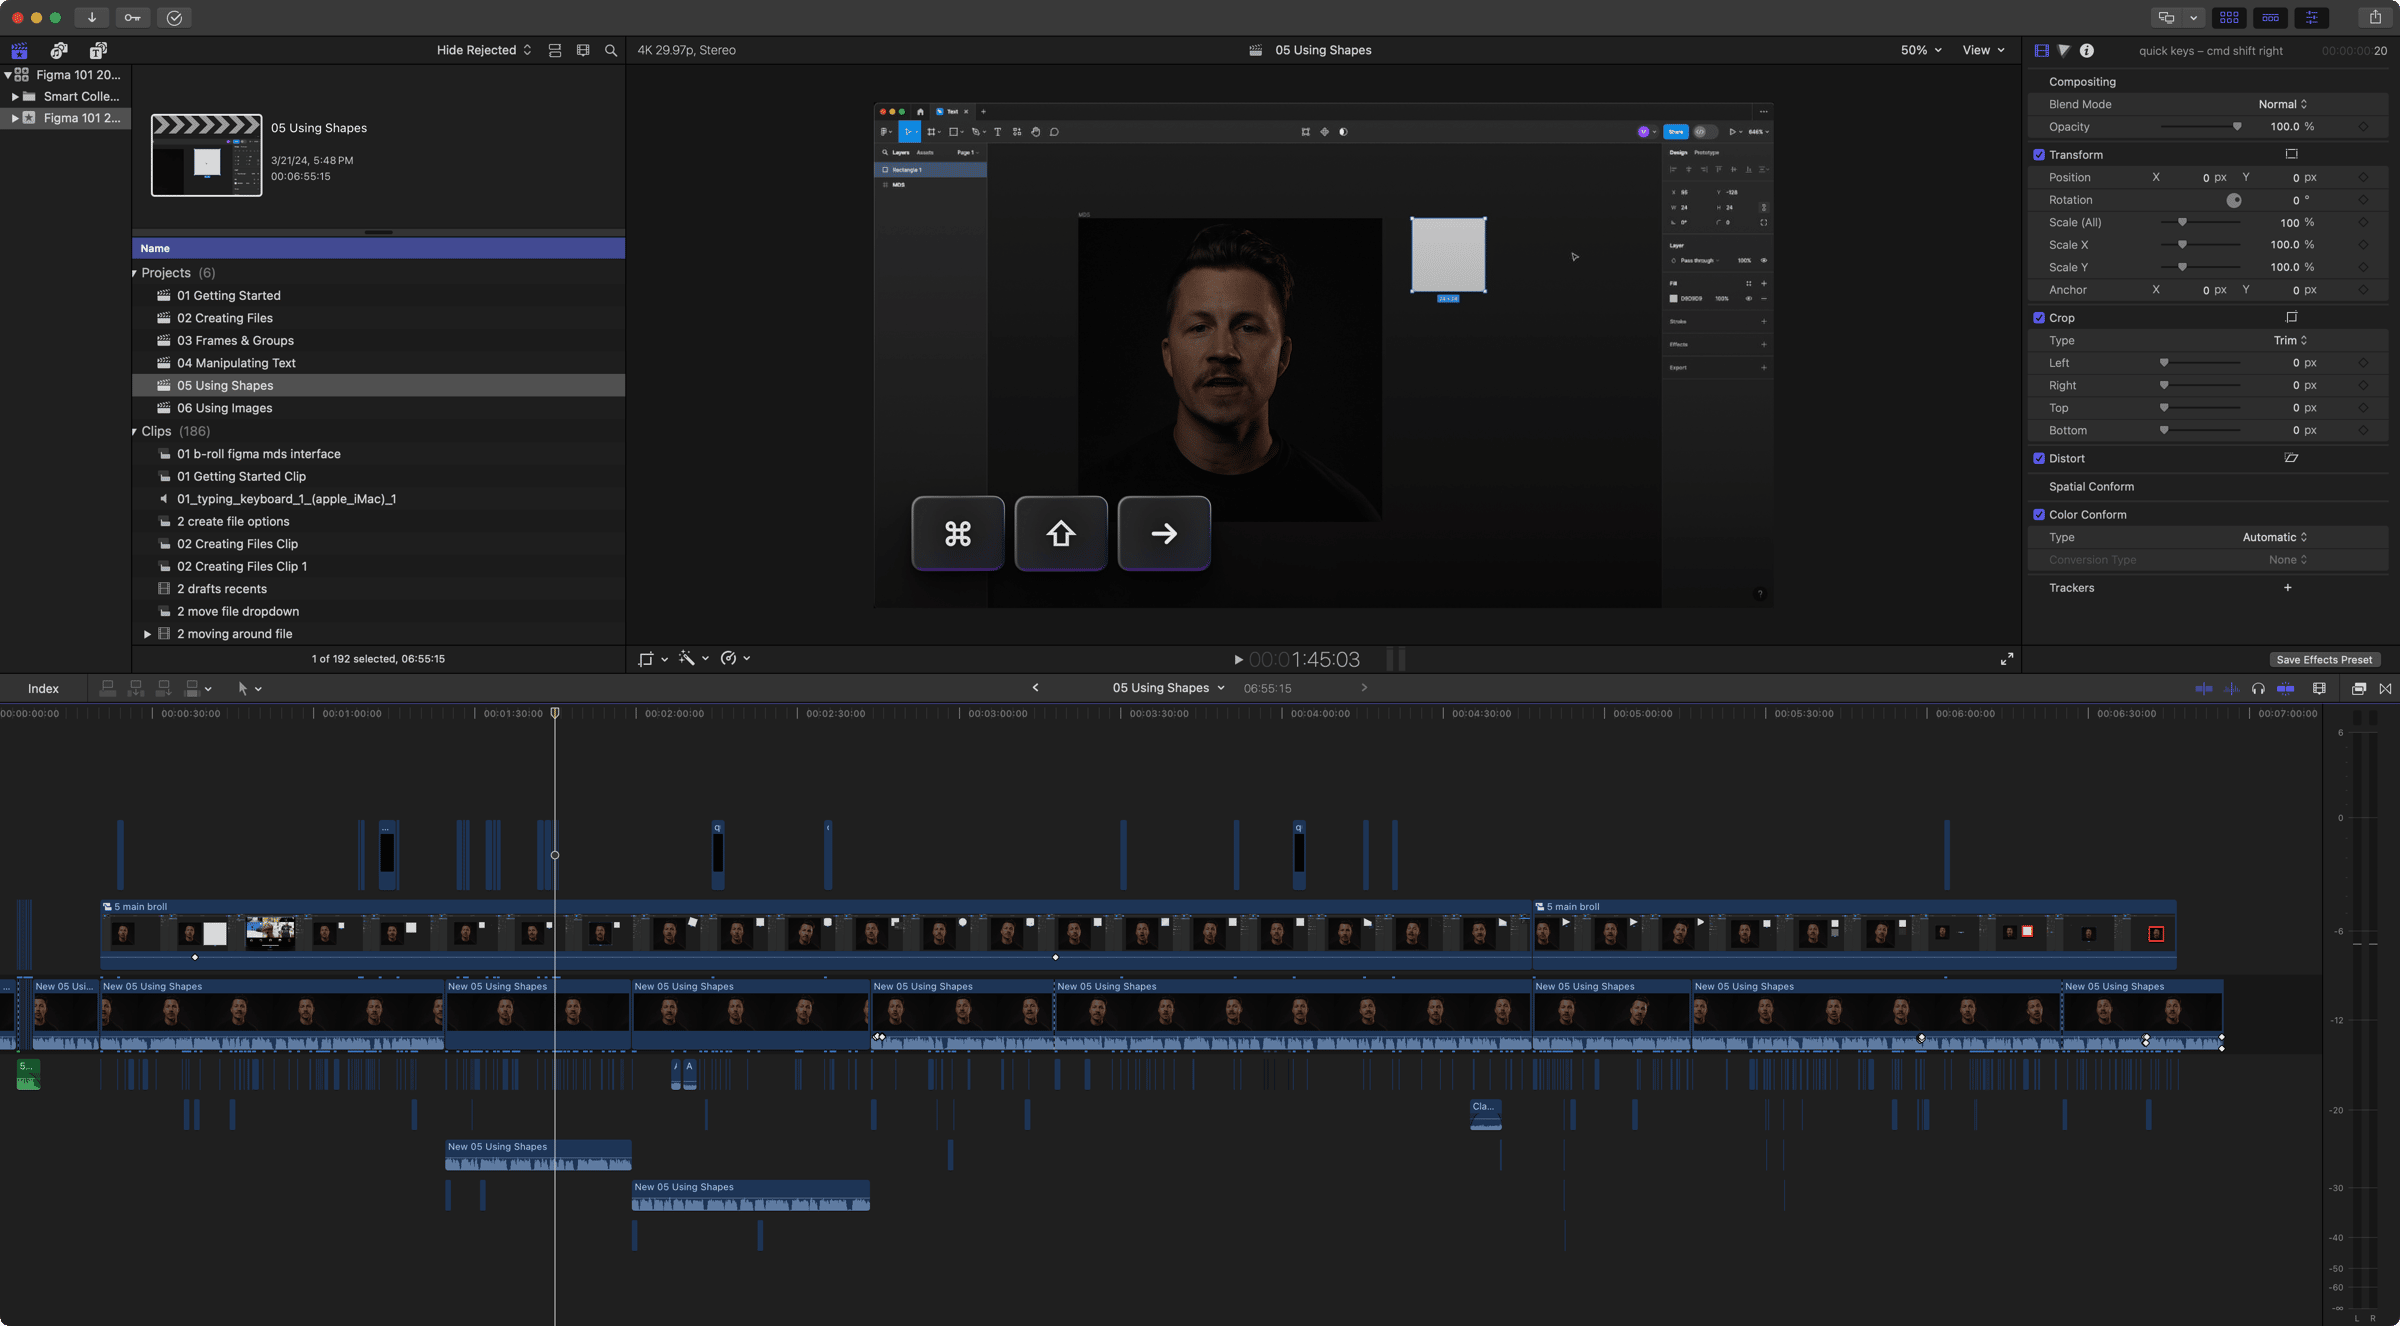The width and height of the screenshot is (2400, 1326).
Task: Open the Background Tasks checkmark icon
Action: (x=174, y=18)
